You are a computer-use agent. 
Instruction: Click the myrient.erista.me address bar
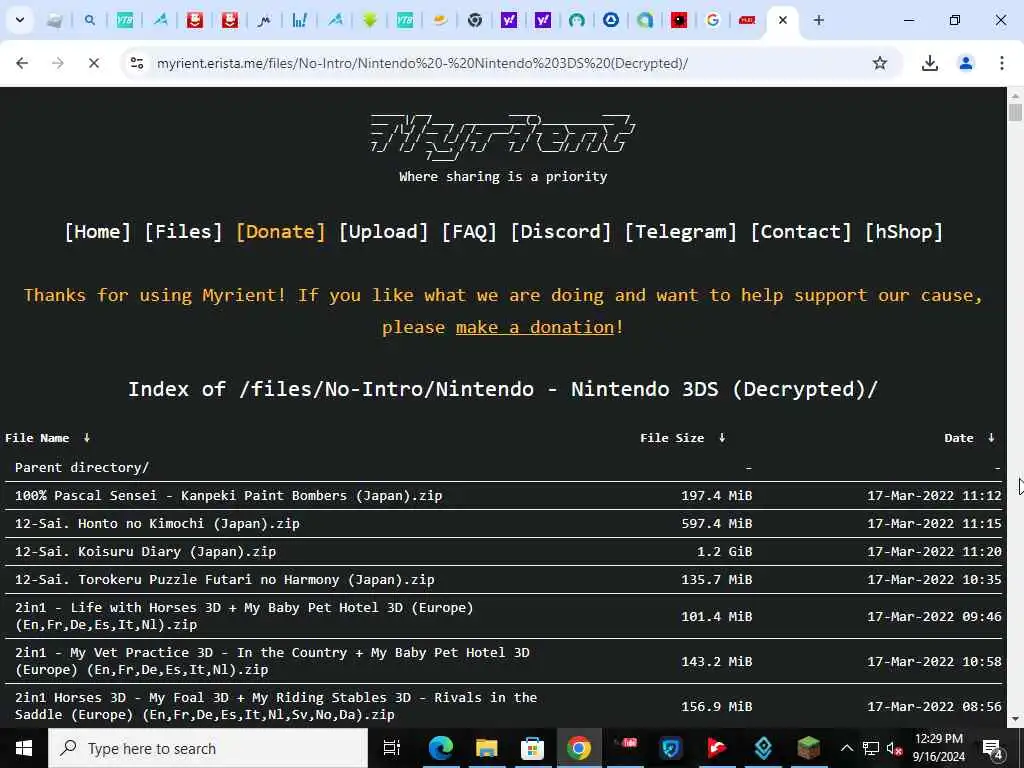pos(422,63)
